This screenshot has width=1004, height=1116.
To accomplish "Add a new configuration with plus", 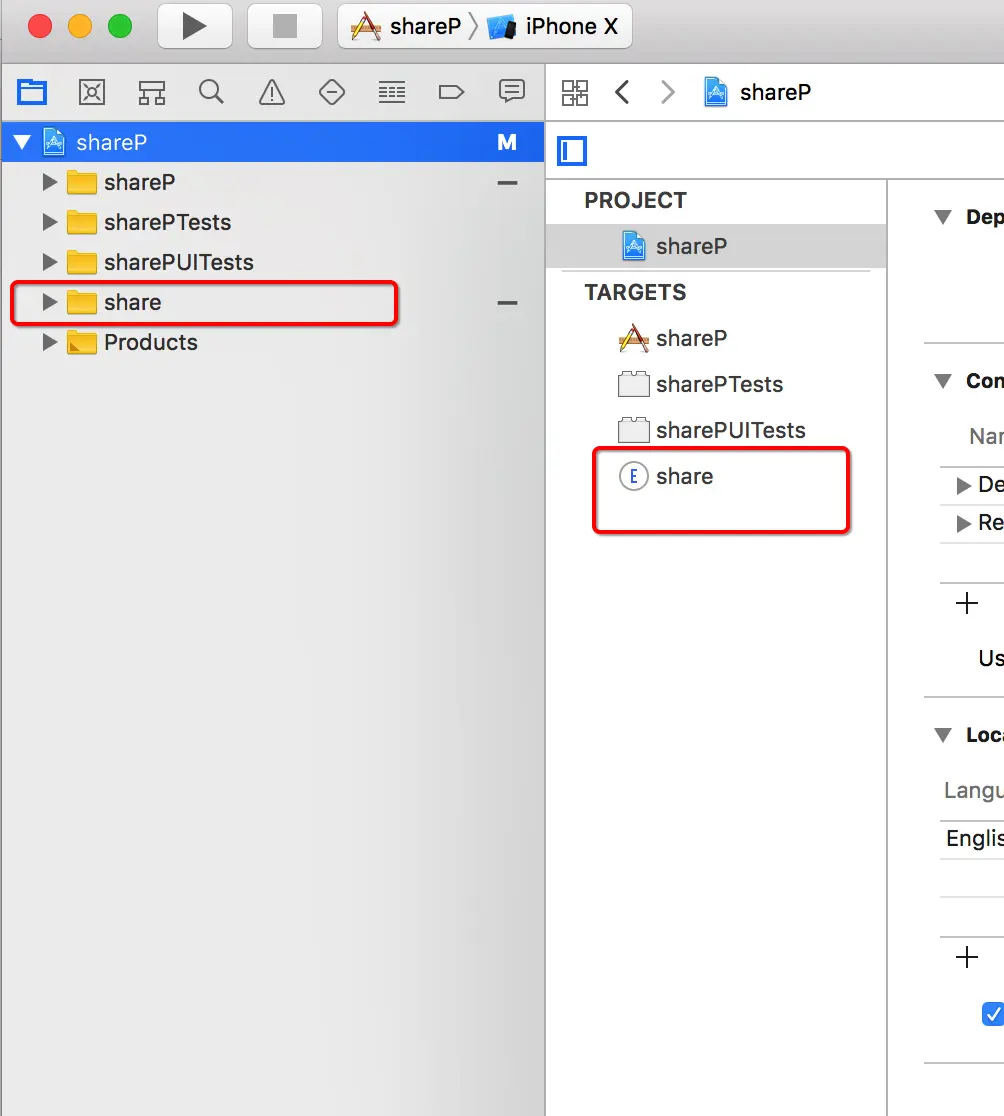I will 966,604.
